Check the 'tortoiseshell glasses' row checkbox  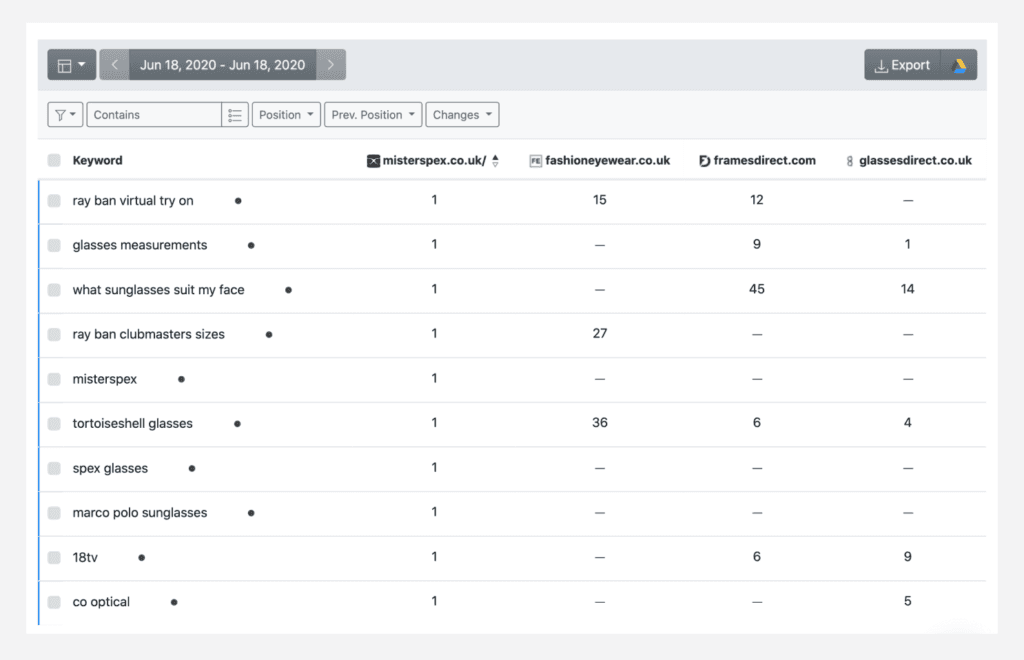(x=54, y=424)
